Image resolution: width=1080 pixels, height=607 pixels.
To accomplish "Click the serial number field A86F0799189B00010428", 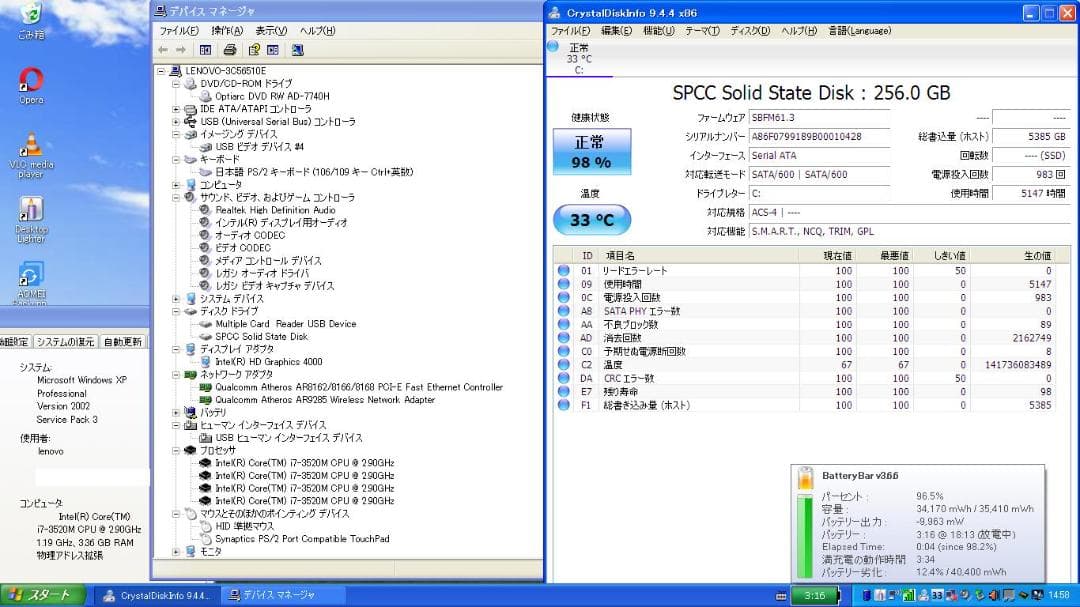I will (x=820, y=136).
